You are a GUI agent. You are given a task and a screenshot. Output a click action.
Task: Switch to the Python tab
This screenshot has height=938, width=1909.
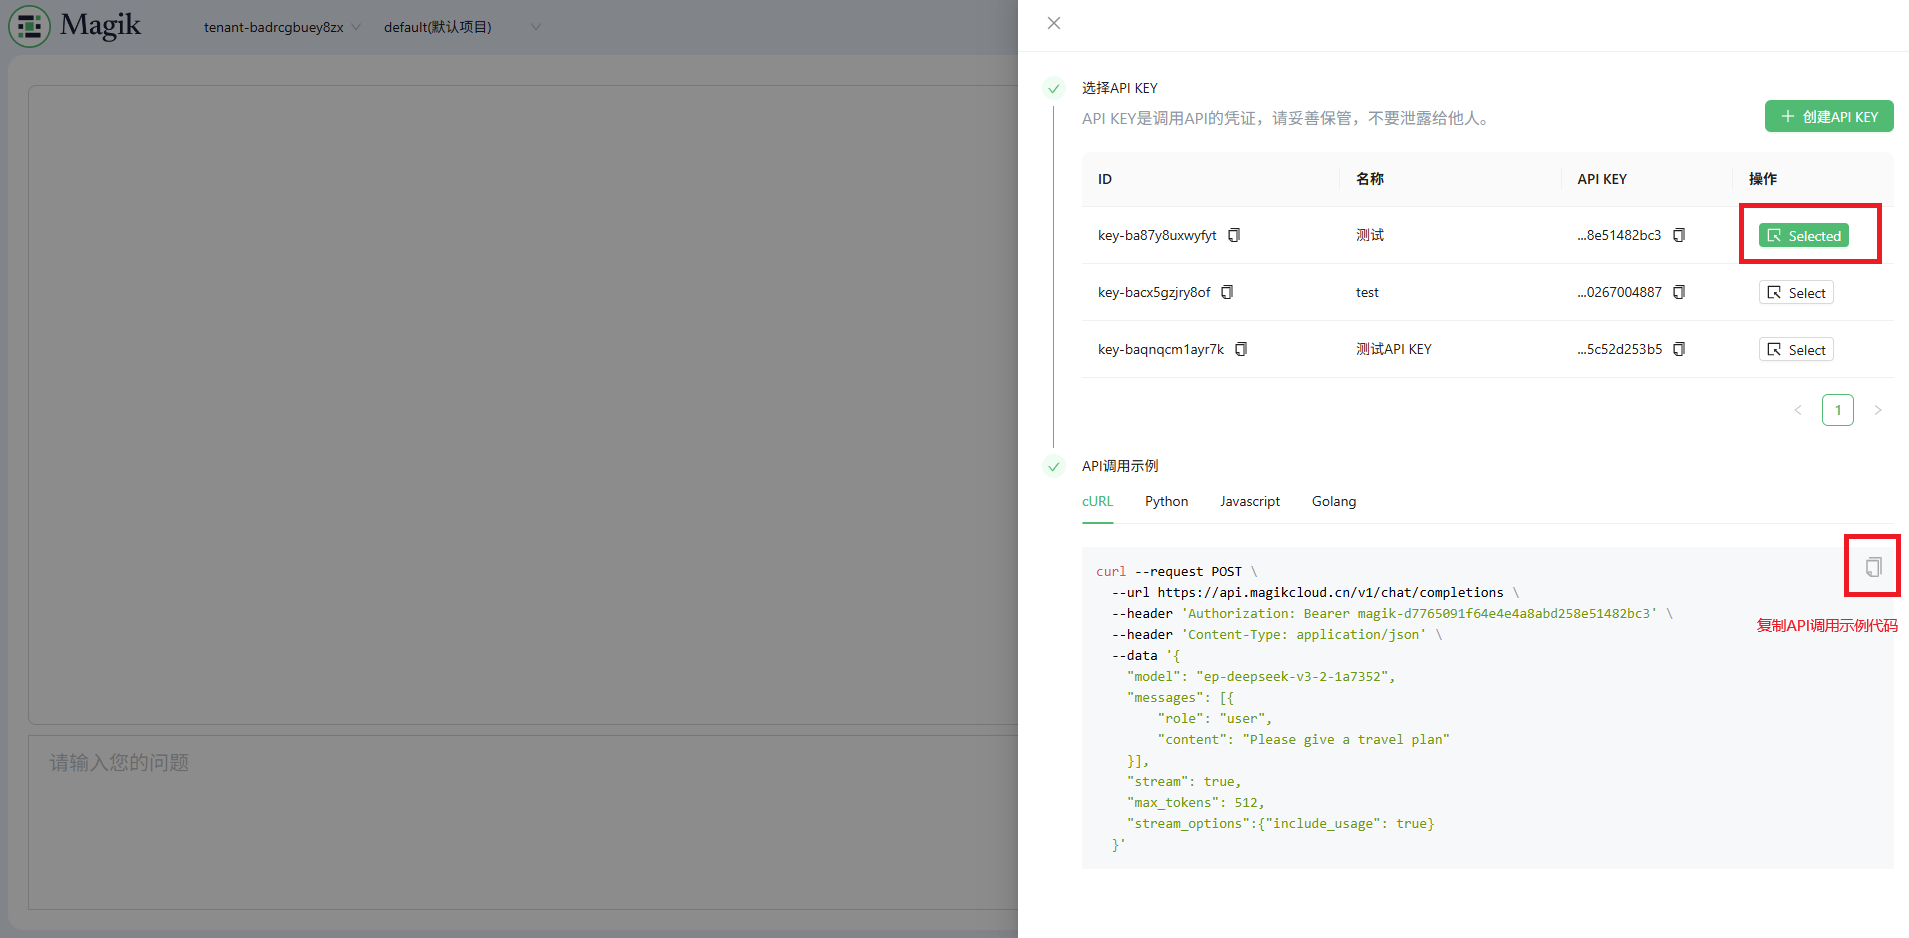tap(1166, 501)
